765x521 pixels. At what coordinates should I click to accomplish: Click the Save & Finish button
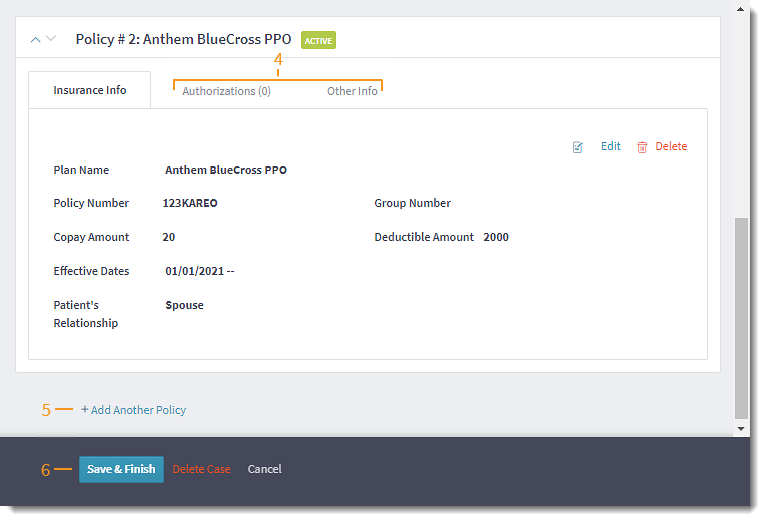121,469
